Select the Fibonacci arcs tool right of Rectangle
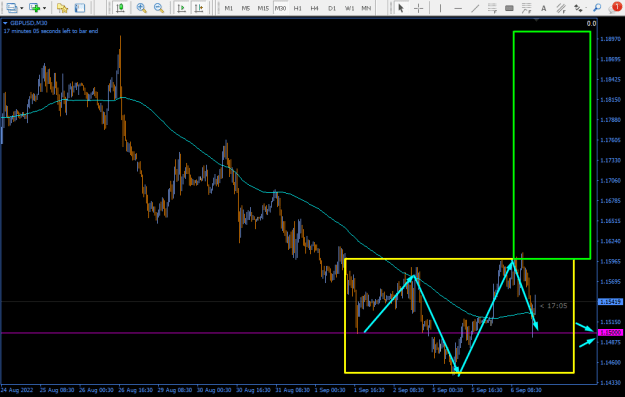Image resolution: width=625 pixels, height=397 pixels. pos(527,8)
